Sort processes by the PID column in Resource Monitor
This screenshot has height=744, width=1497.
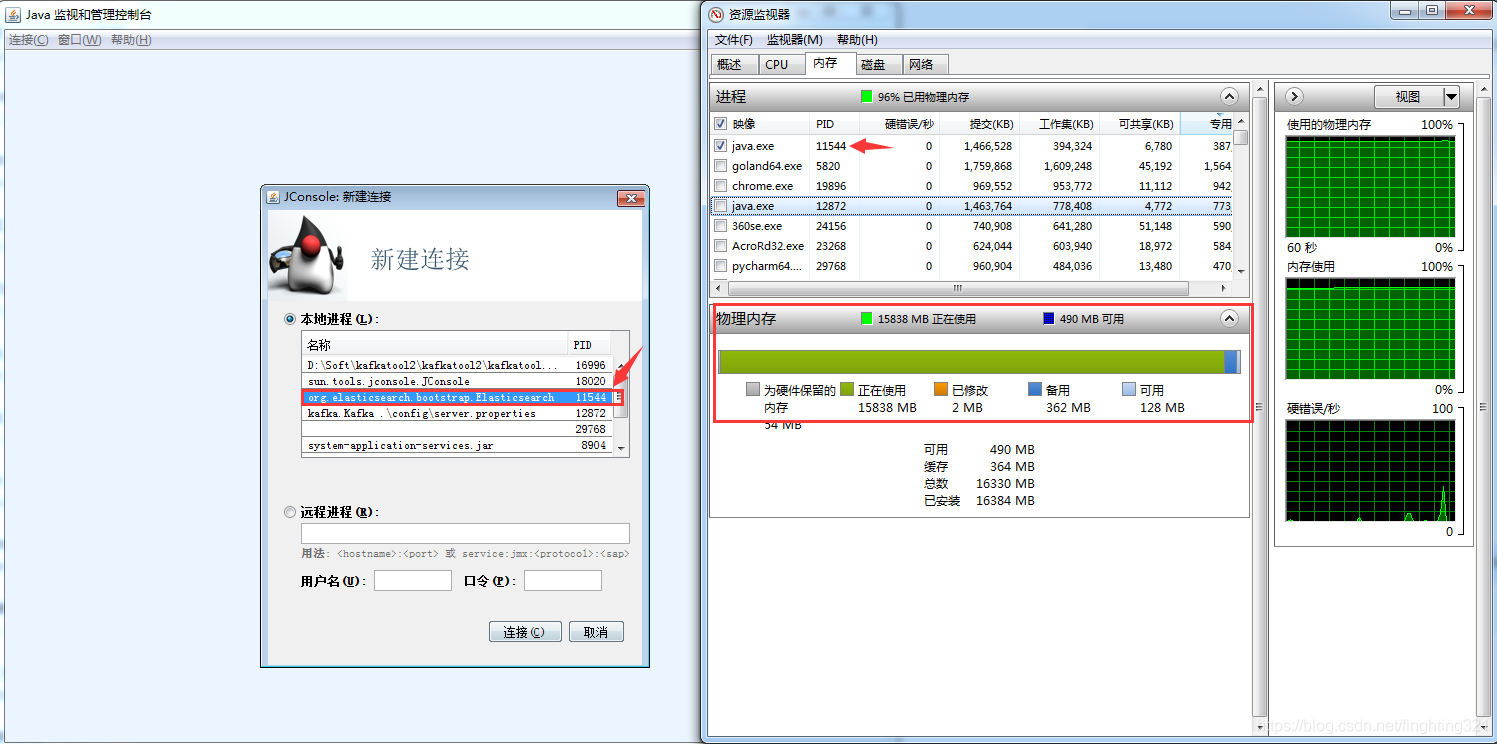click(835, 124)
